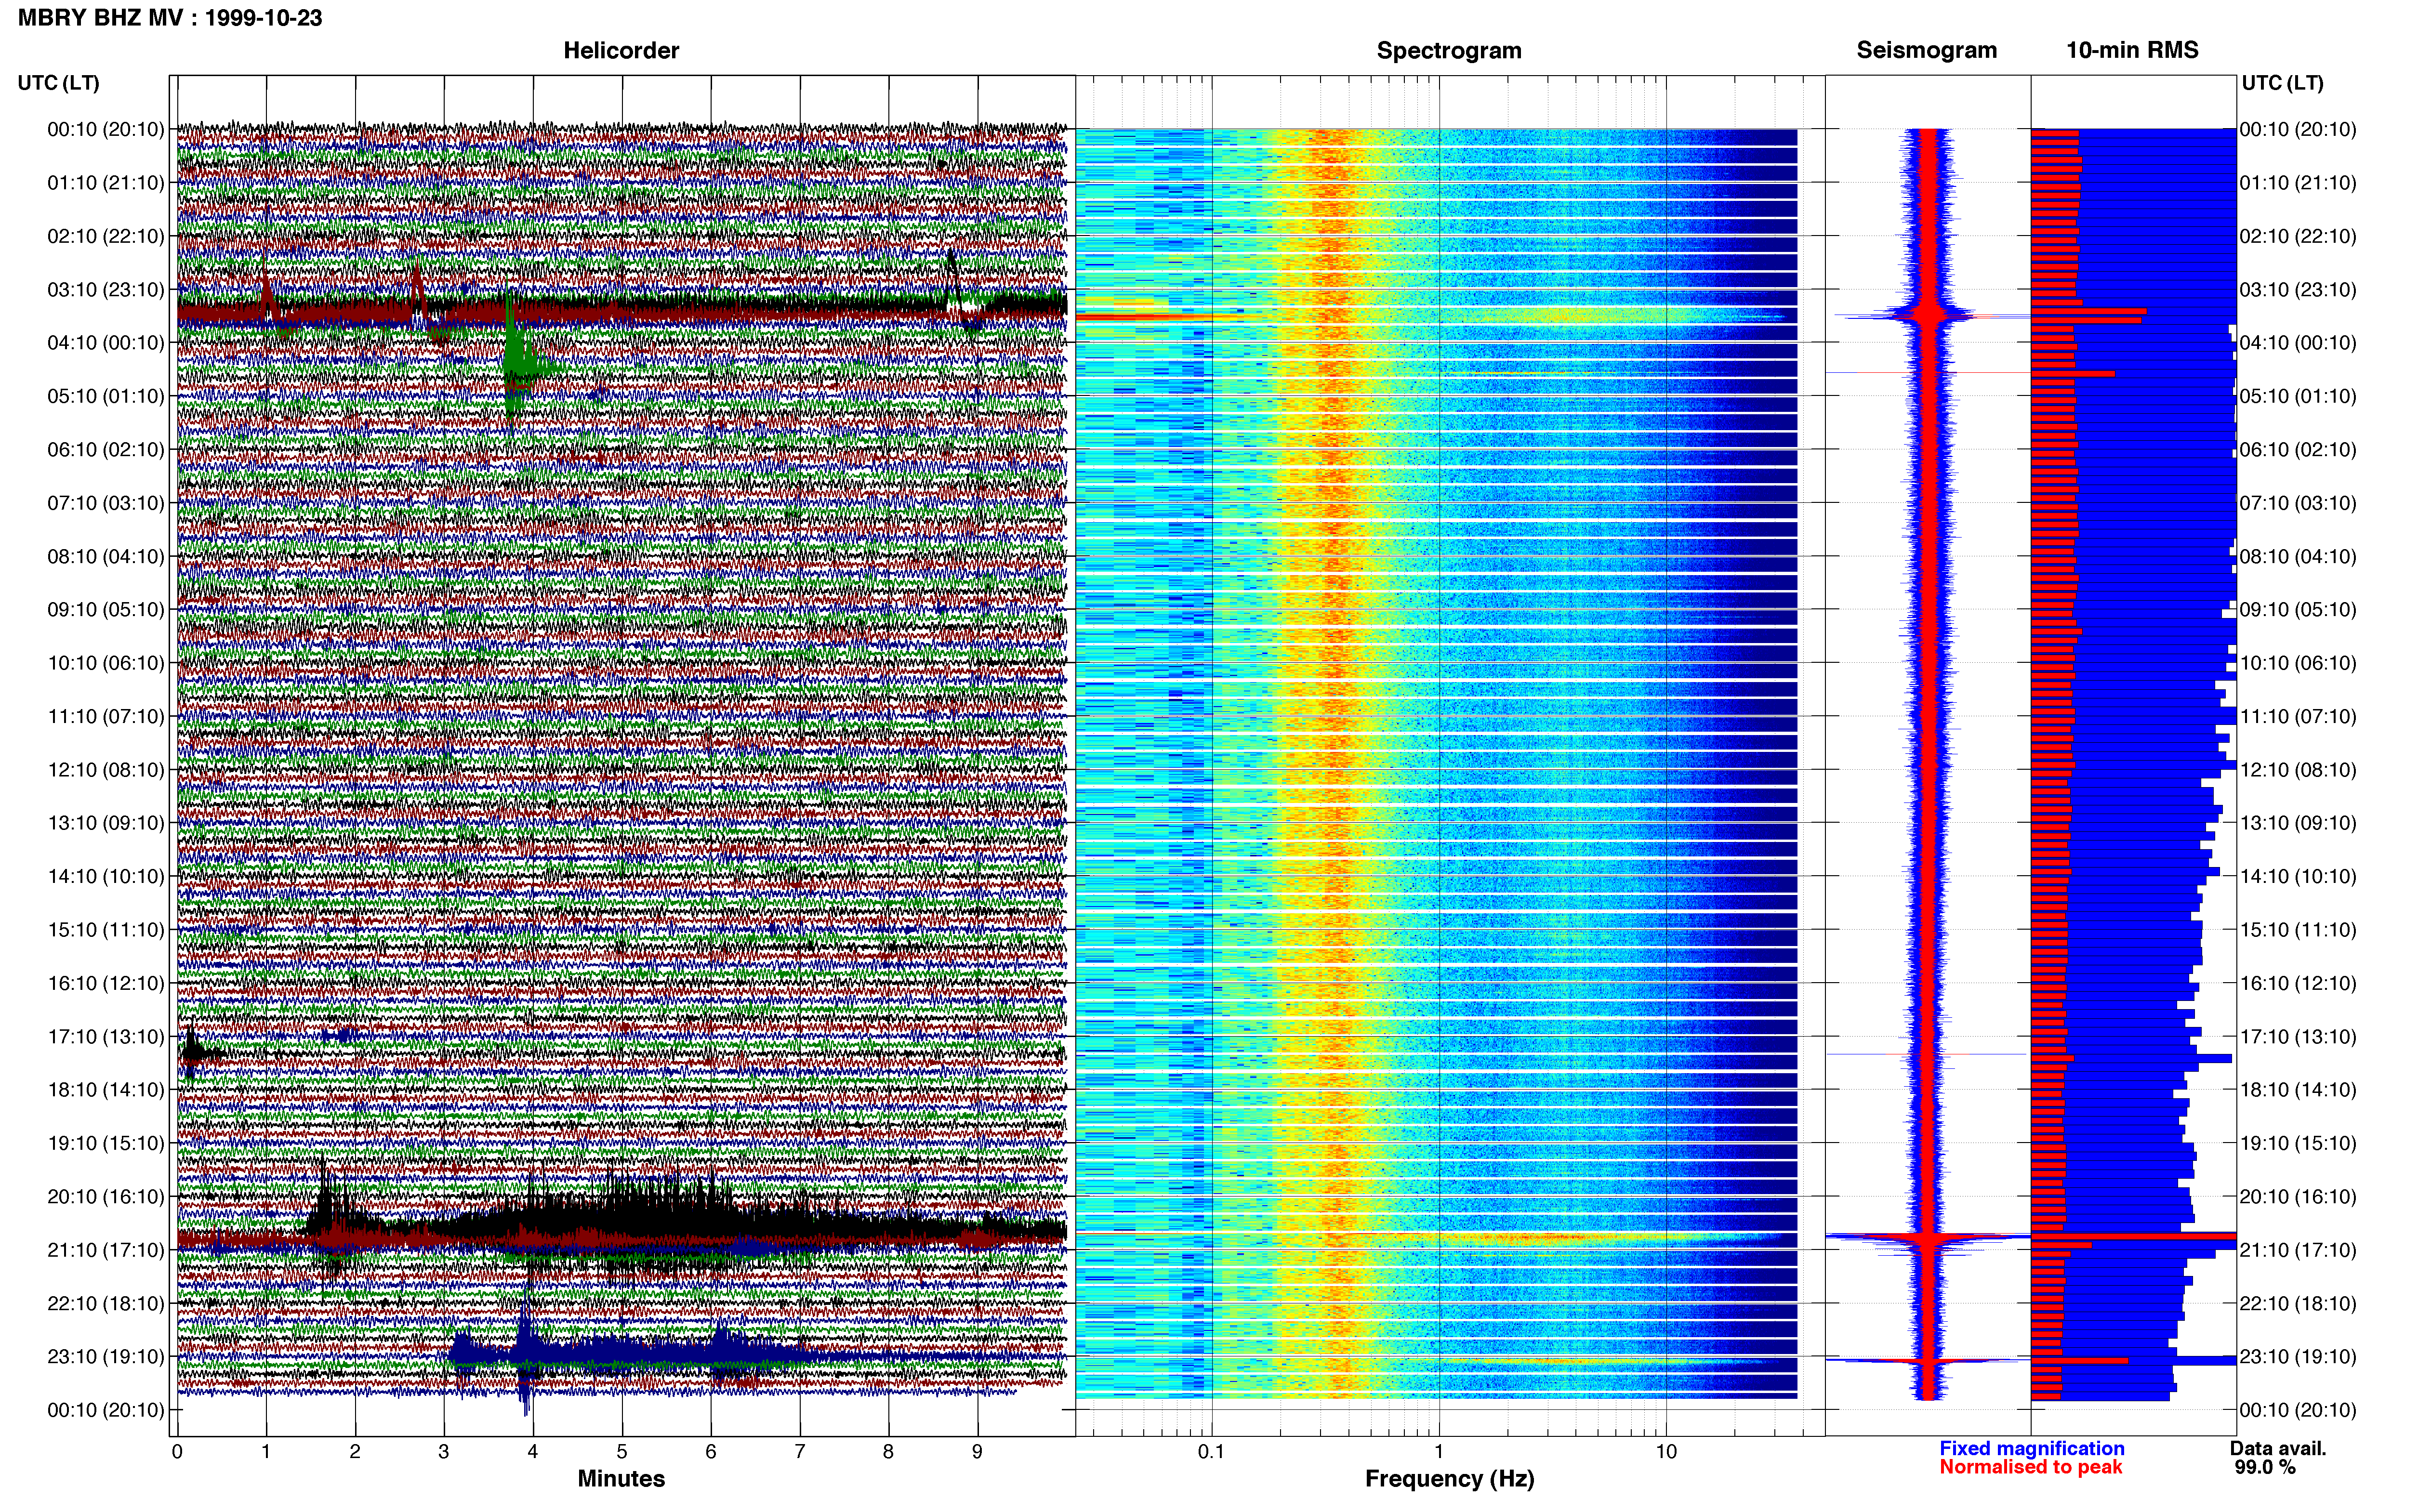Click right time label '20:10 (16:10)'

(x=2298, y=1197)
